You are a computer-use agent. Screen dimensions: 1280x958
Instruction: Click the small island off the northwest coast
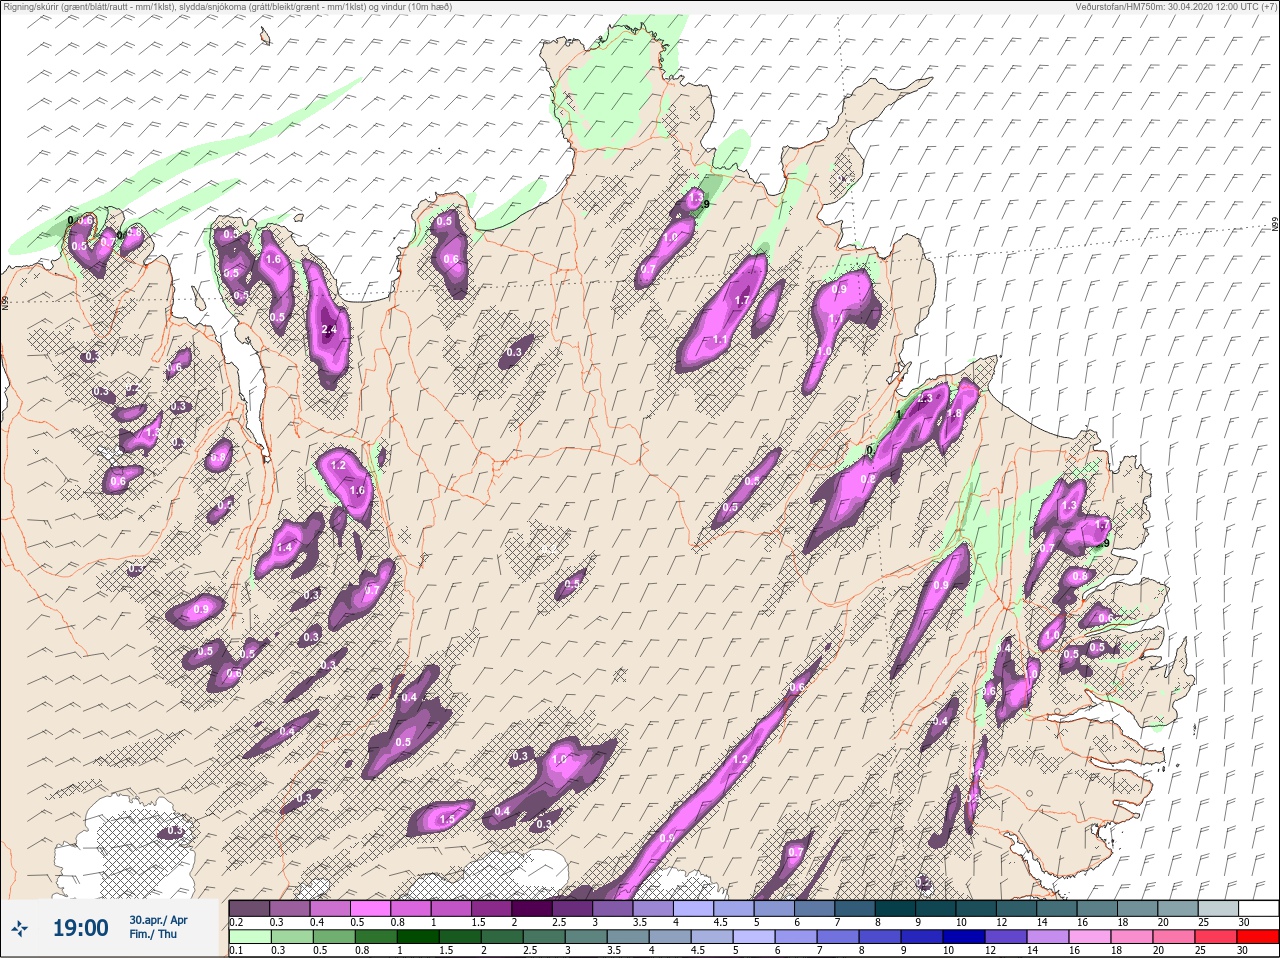265,37
